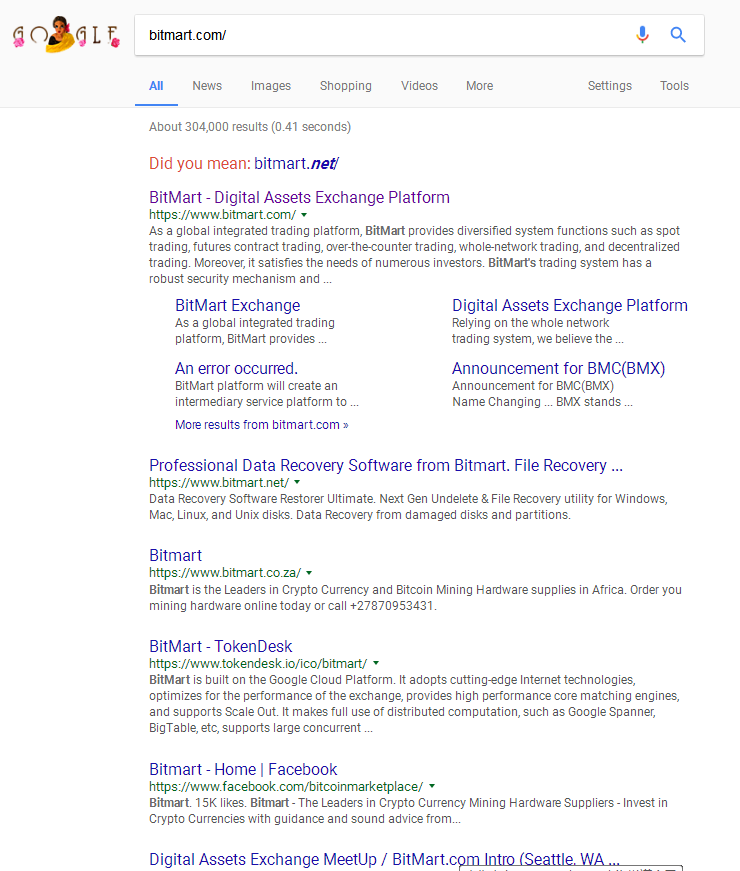Click the 'Did you mean:' red label
The width and height of the screenshot is (740, 871).
[199, 163]
